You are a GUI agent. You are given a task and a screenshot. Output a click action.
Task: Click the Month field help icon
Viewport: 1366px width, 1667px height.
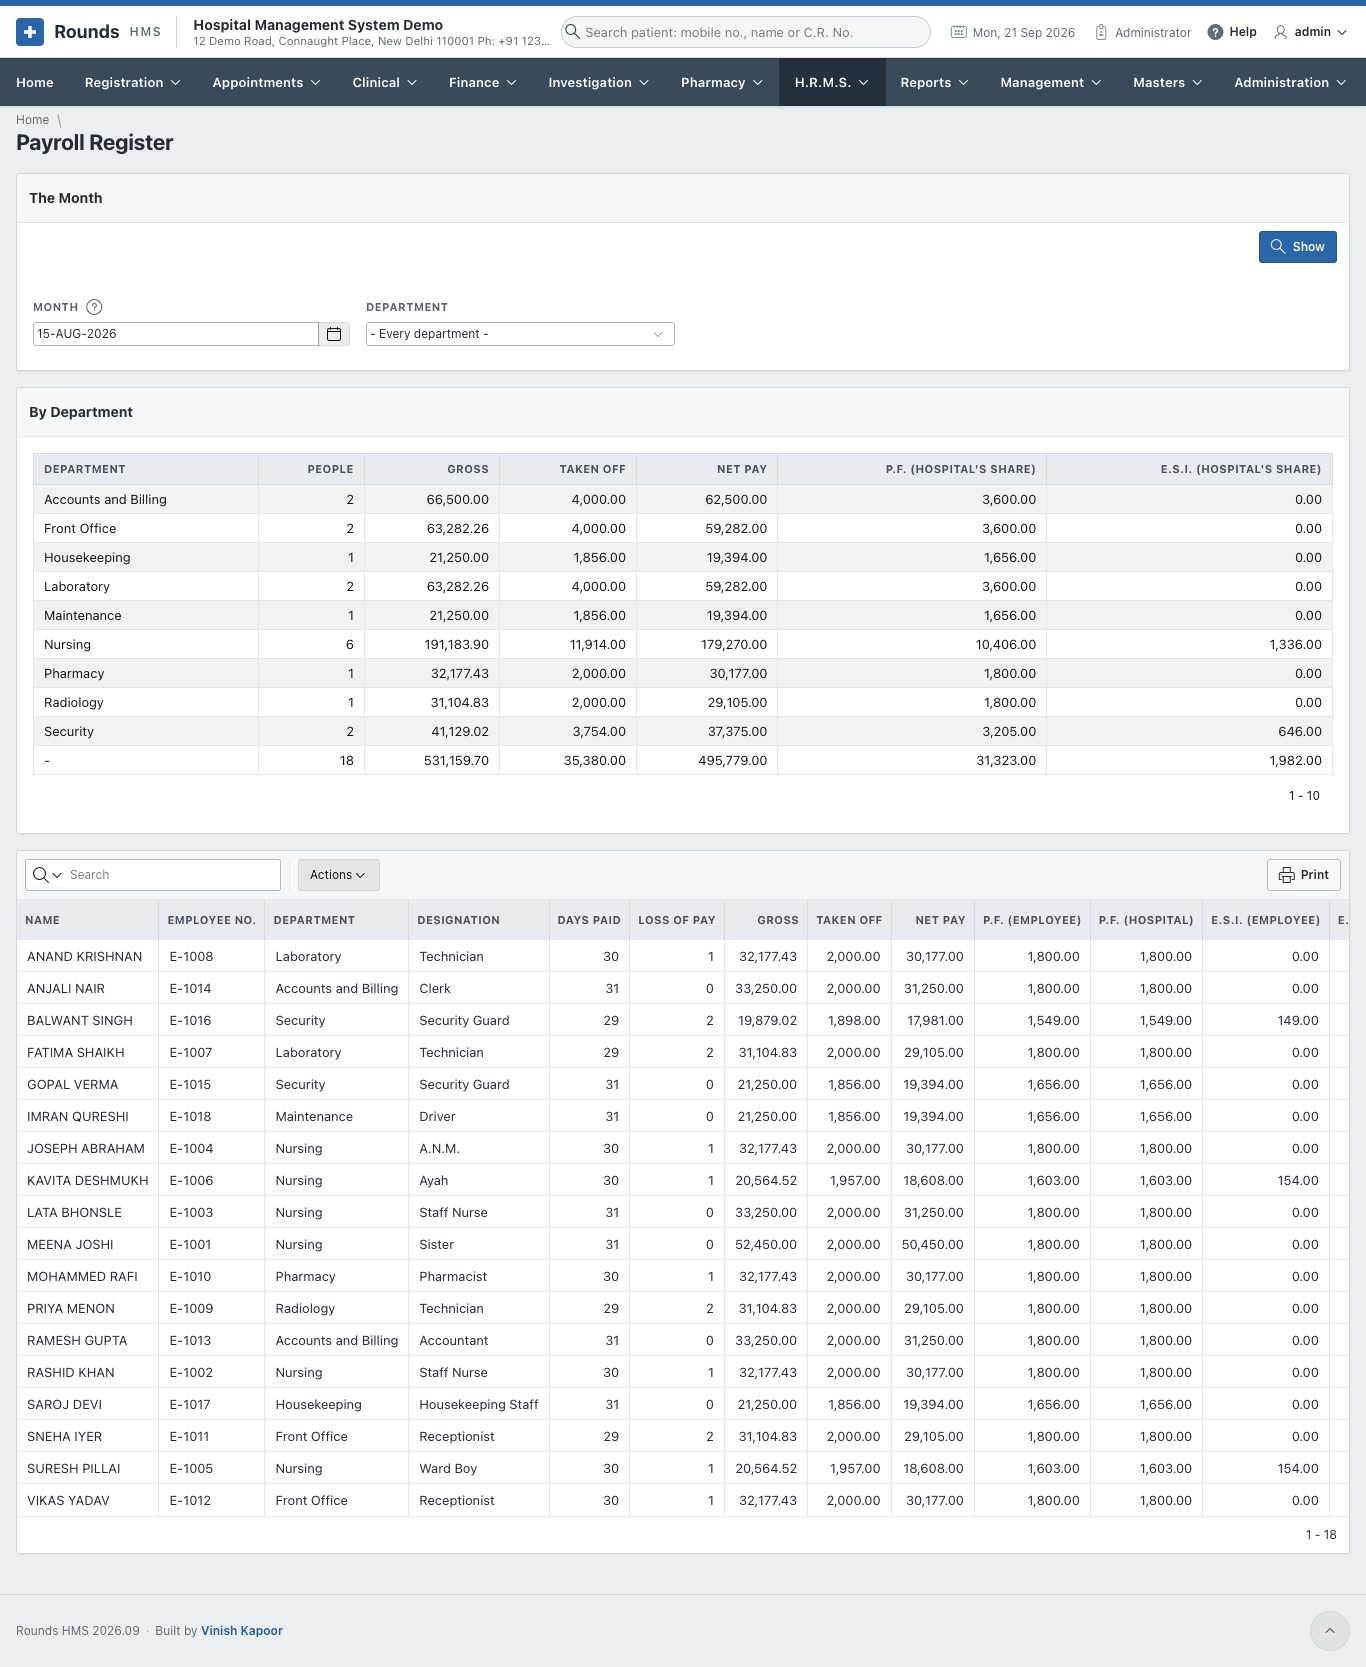point(94,307)
